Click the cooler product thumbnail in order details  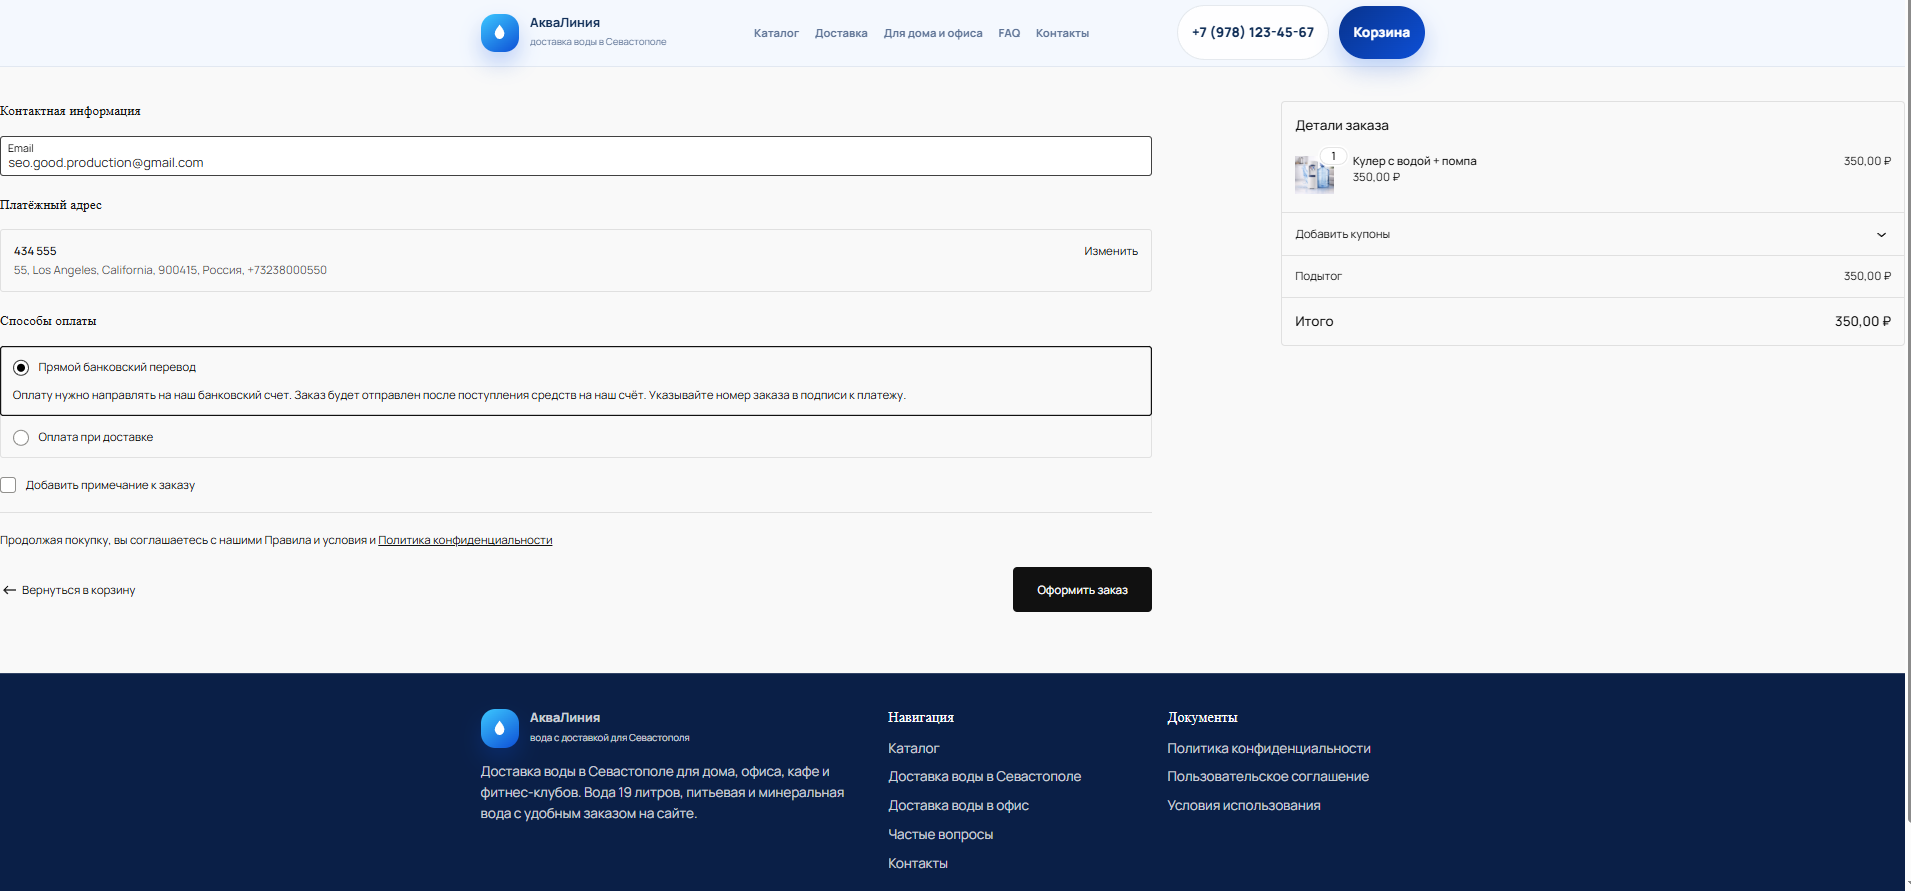pos(1314,174)
